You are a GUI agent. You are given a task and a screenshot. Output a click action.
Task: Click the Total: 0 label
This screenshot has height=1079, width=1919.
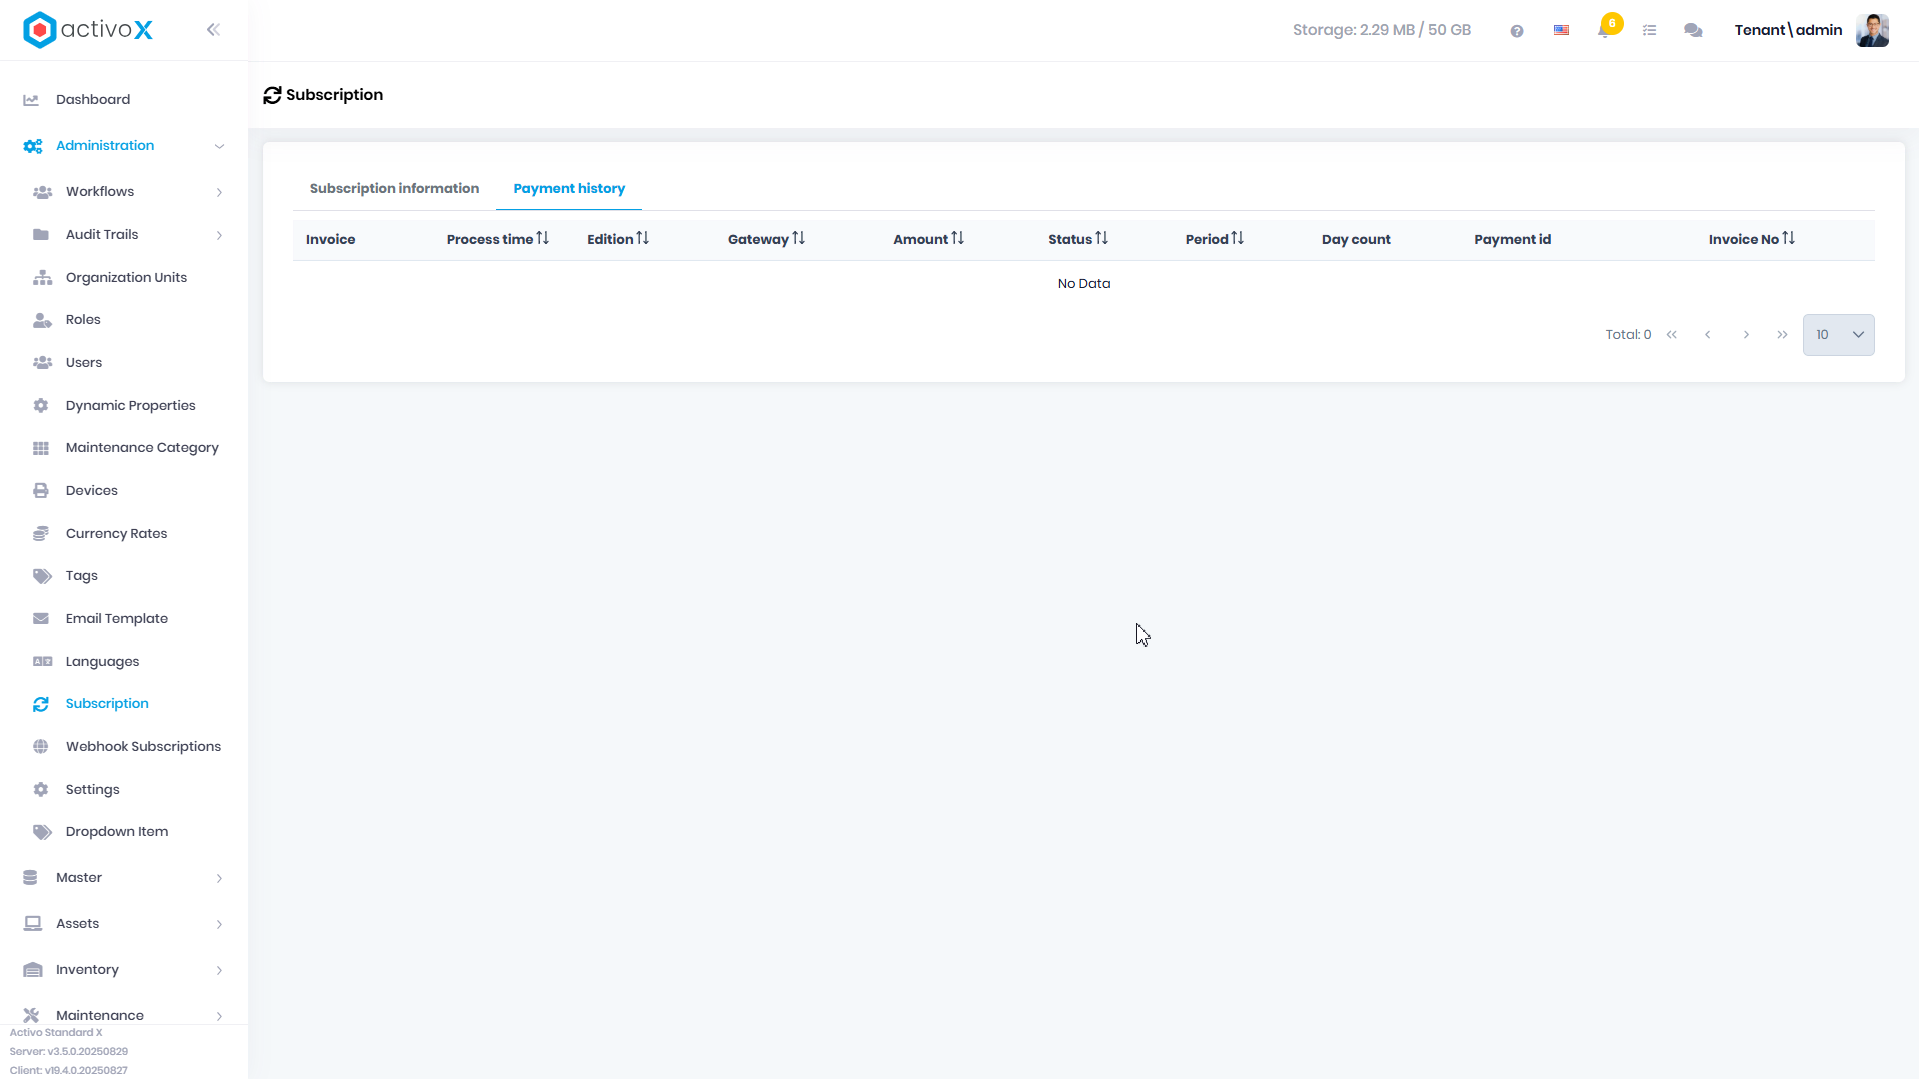click(1628, 335)
